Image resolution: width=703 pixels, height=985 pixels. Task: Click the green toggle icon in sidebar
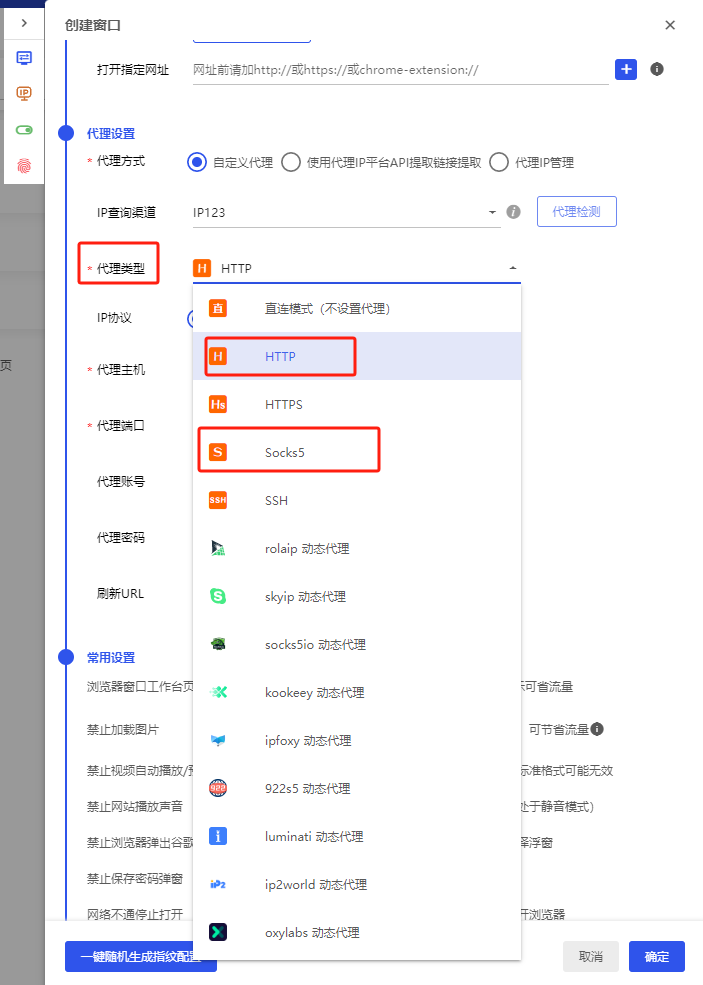(24, 130)
